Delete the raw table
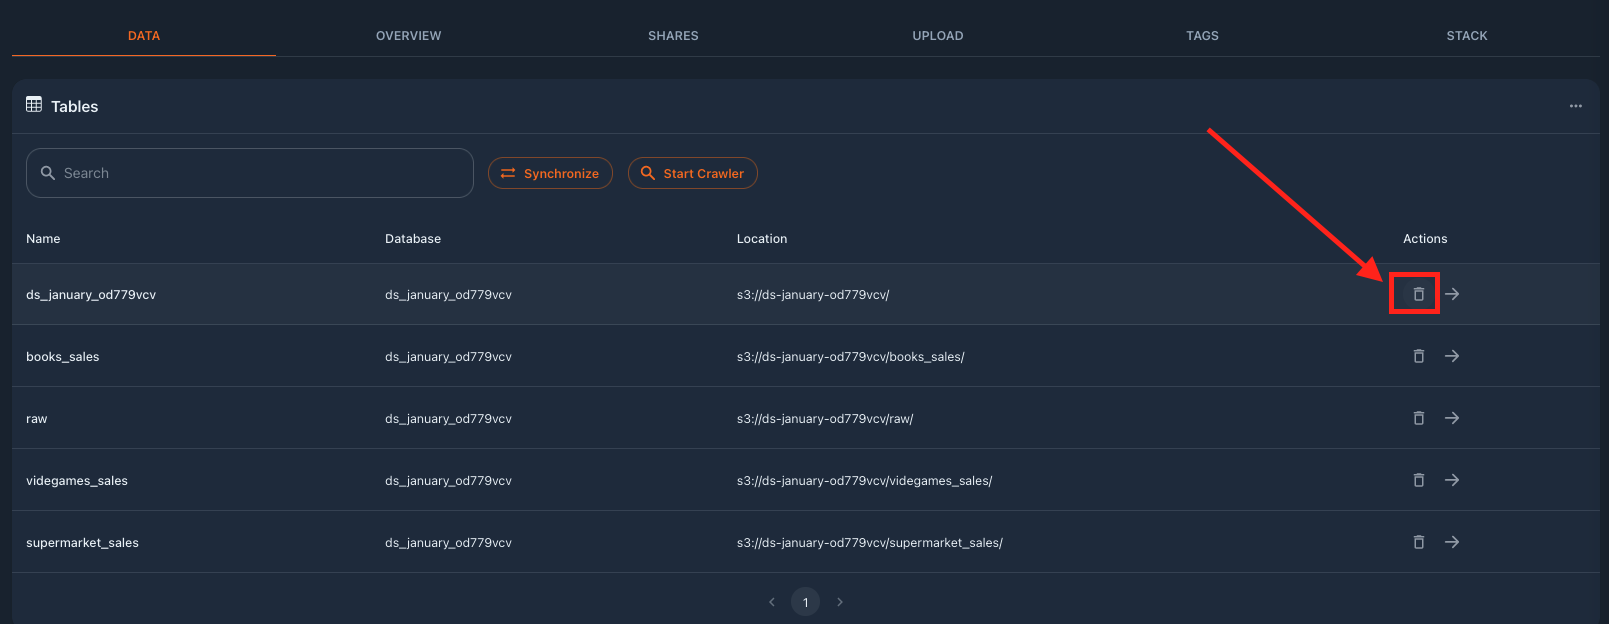Screen dimensions: 1609x624 click(1418, 418)
